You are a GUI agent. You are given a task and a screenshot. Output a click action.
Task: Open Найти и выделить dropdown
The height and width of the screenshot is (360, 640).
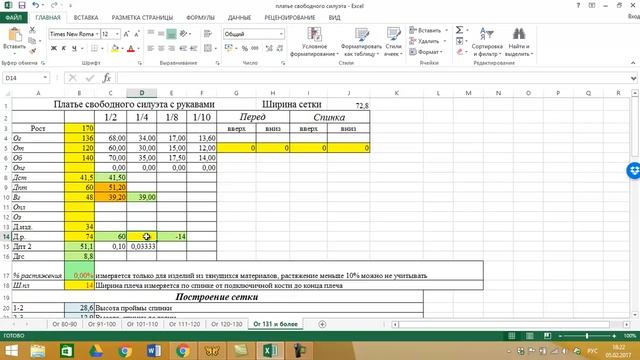(x=519, y=42)
